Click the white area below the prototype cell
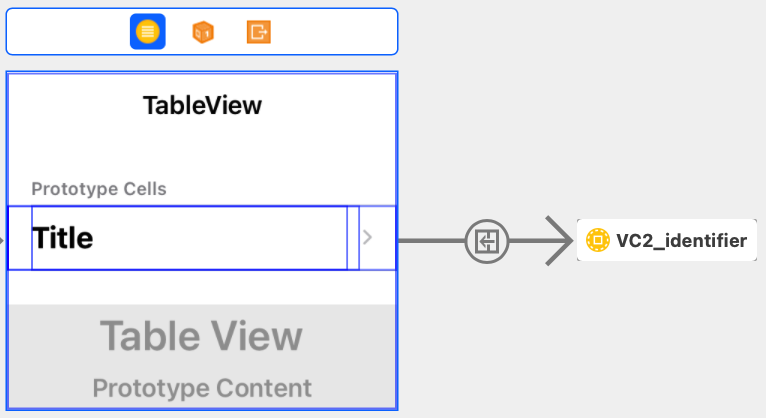This screenshot has height=418, width=766. click(202, 287)
